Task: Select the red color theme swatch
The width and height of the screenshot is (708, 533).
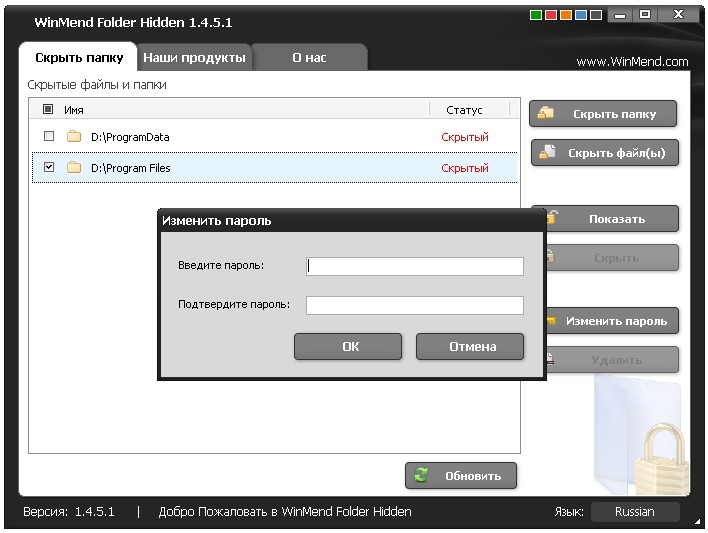Action: click(551, 15)
